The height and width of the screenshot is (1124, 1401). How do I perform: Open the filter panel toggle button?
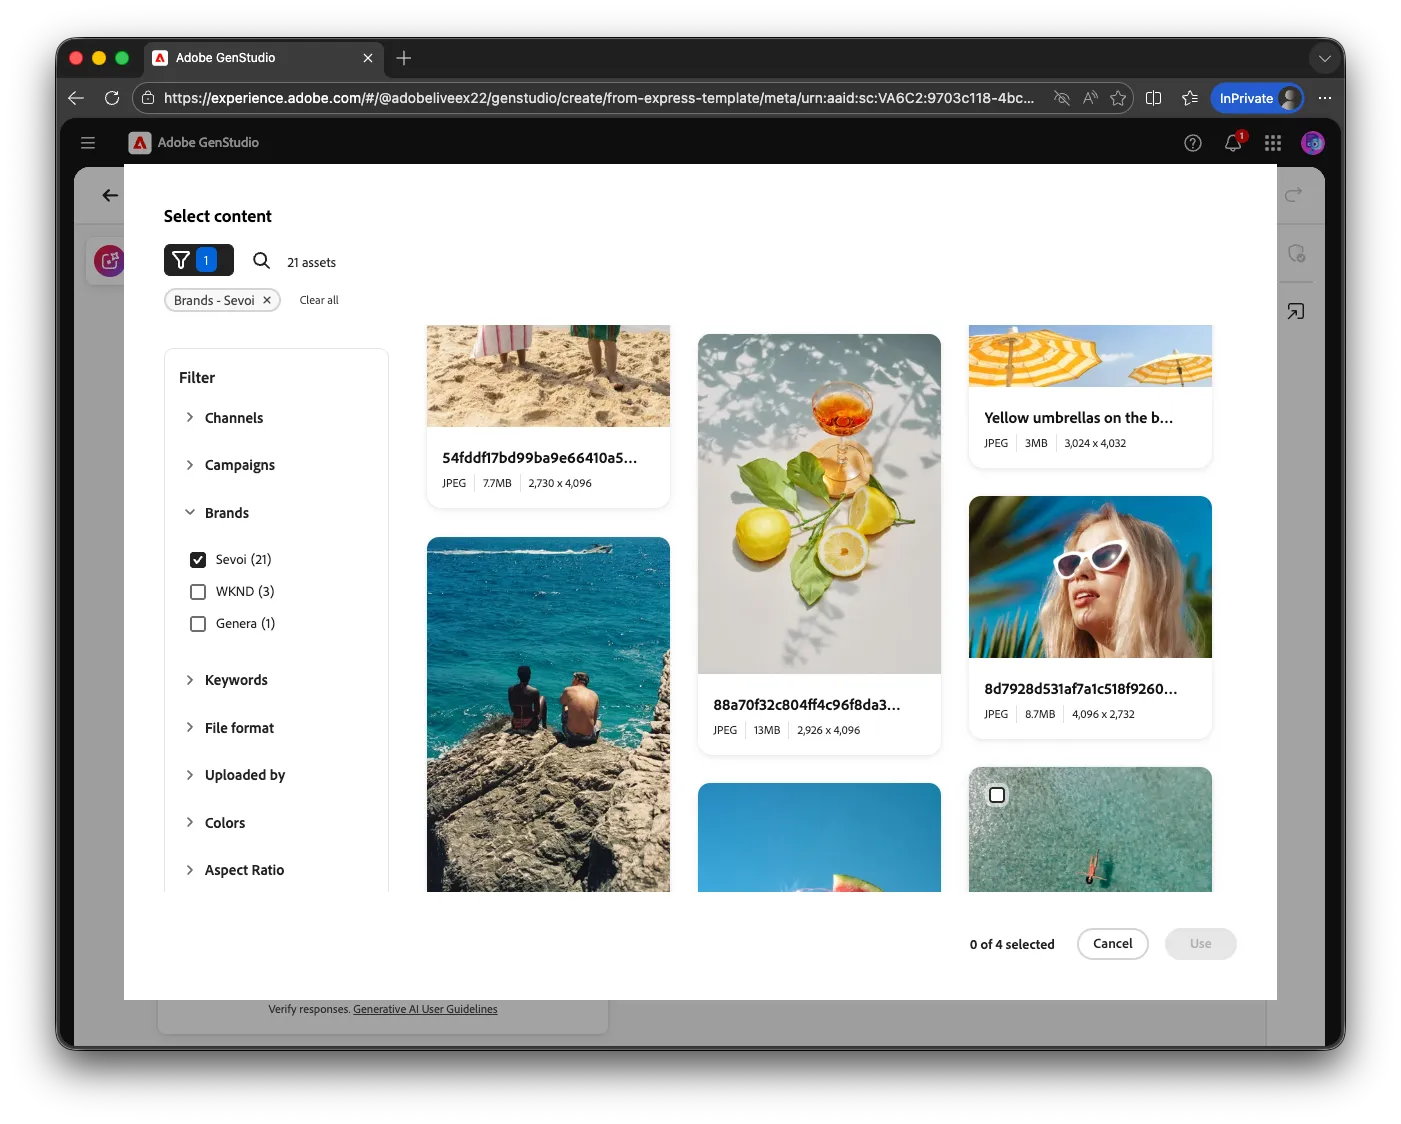(x=199, y=260)
